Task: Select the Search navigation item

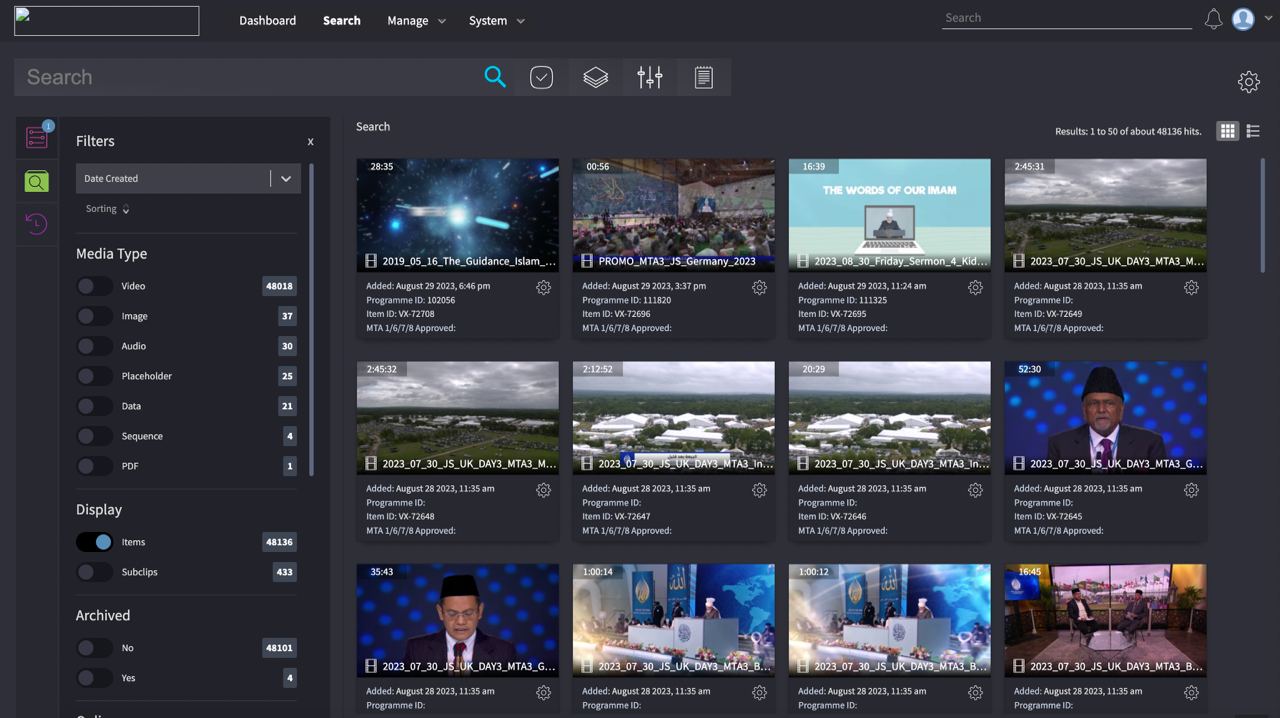Action: [341, 21]
